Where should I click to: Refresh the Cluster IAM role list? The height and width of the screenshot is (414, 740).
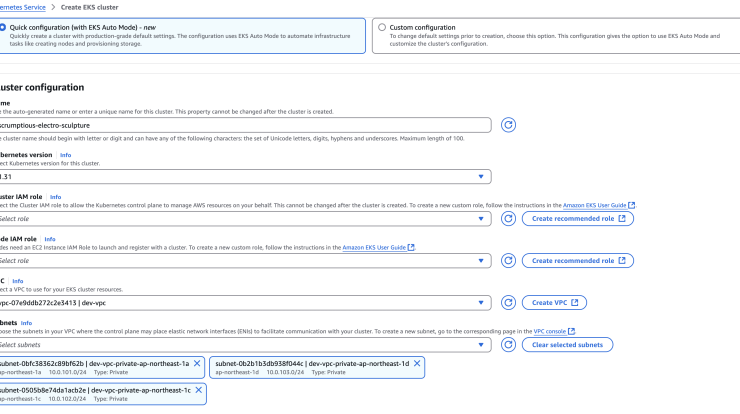[x=508, y=219]
